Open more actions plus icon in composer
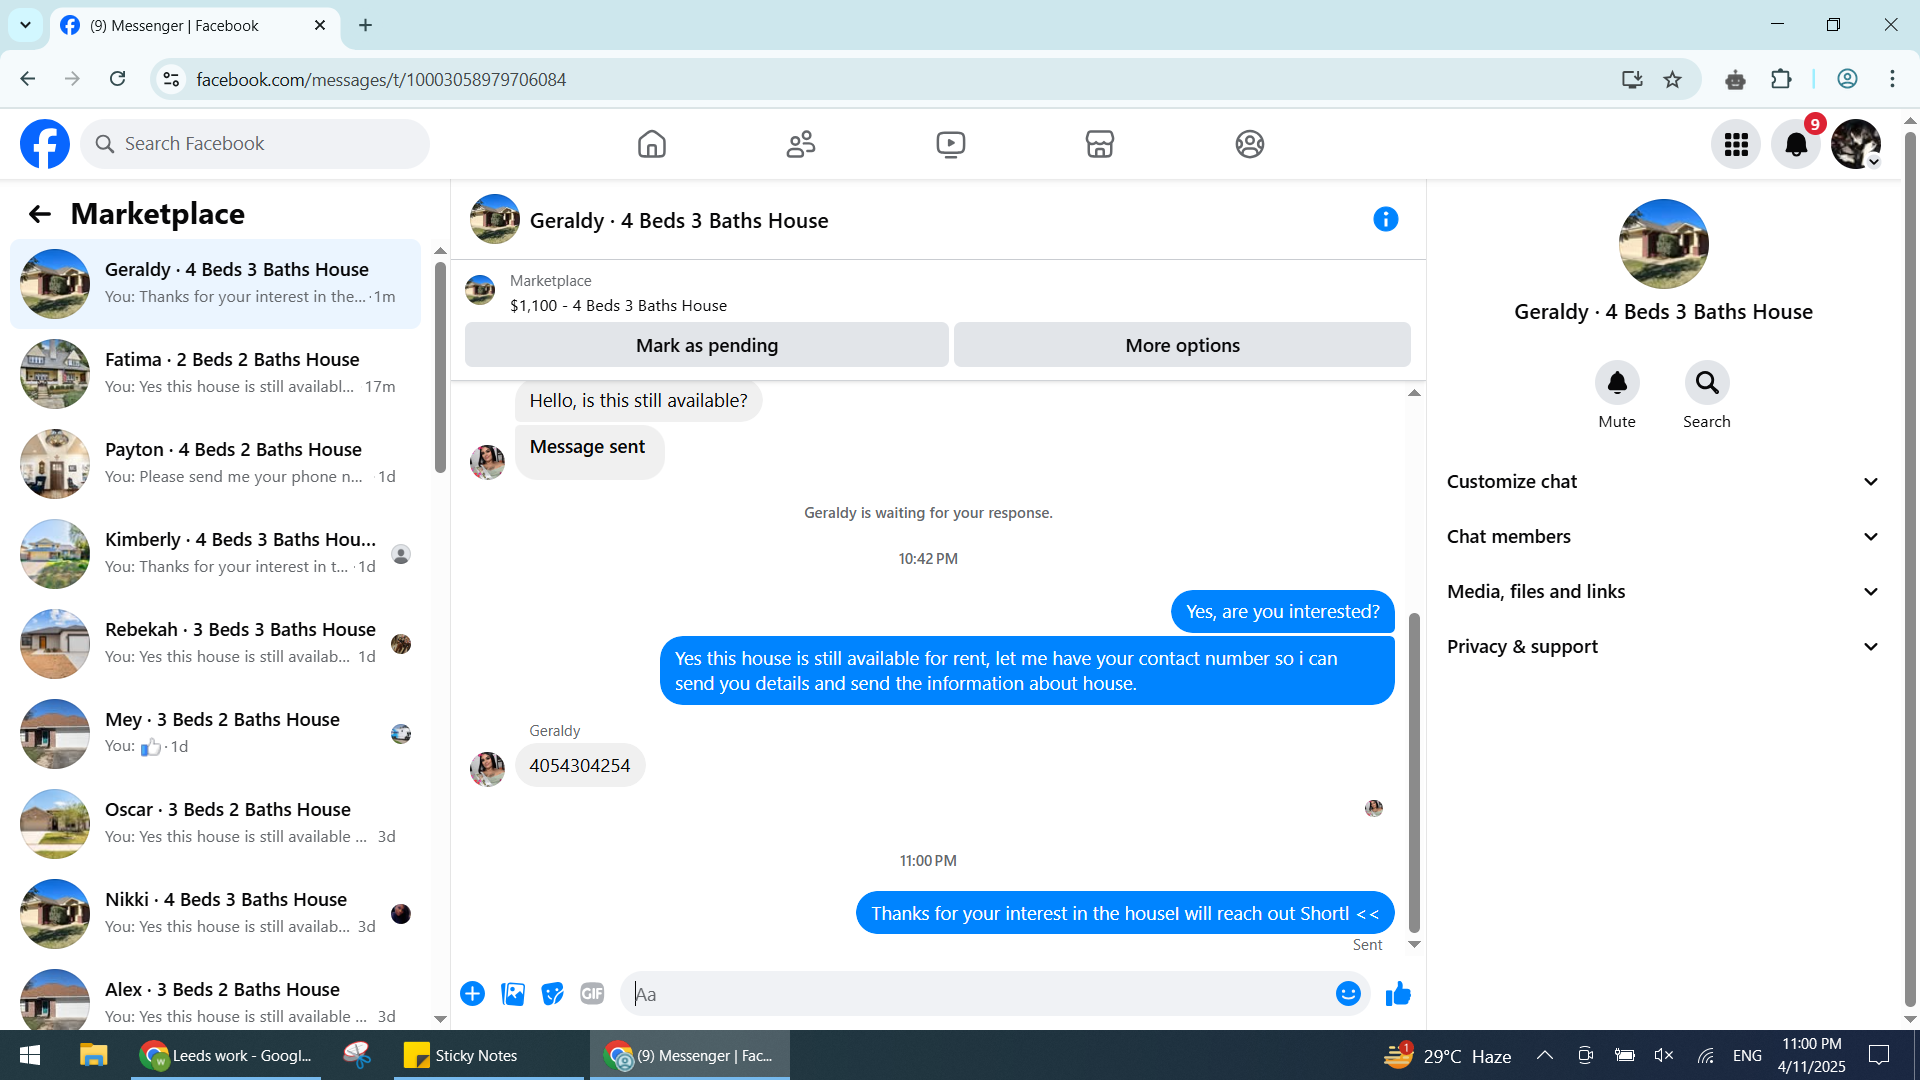Image resolution: width=1920 pixels, height=1080 pixels. [x=473, y=993]
